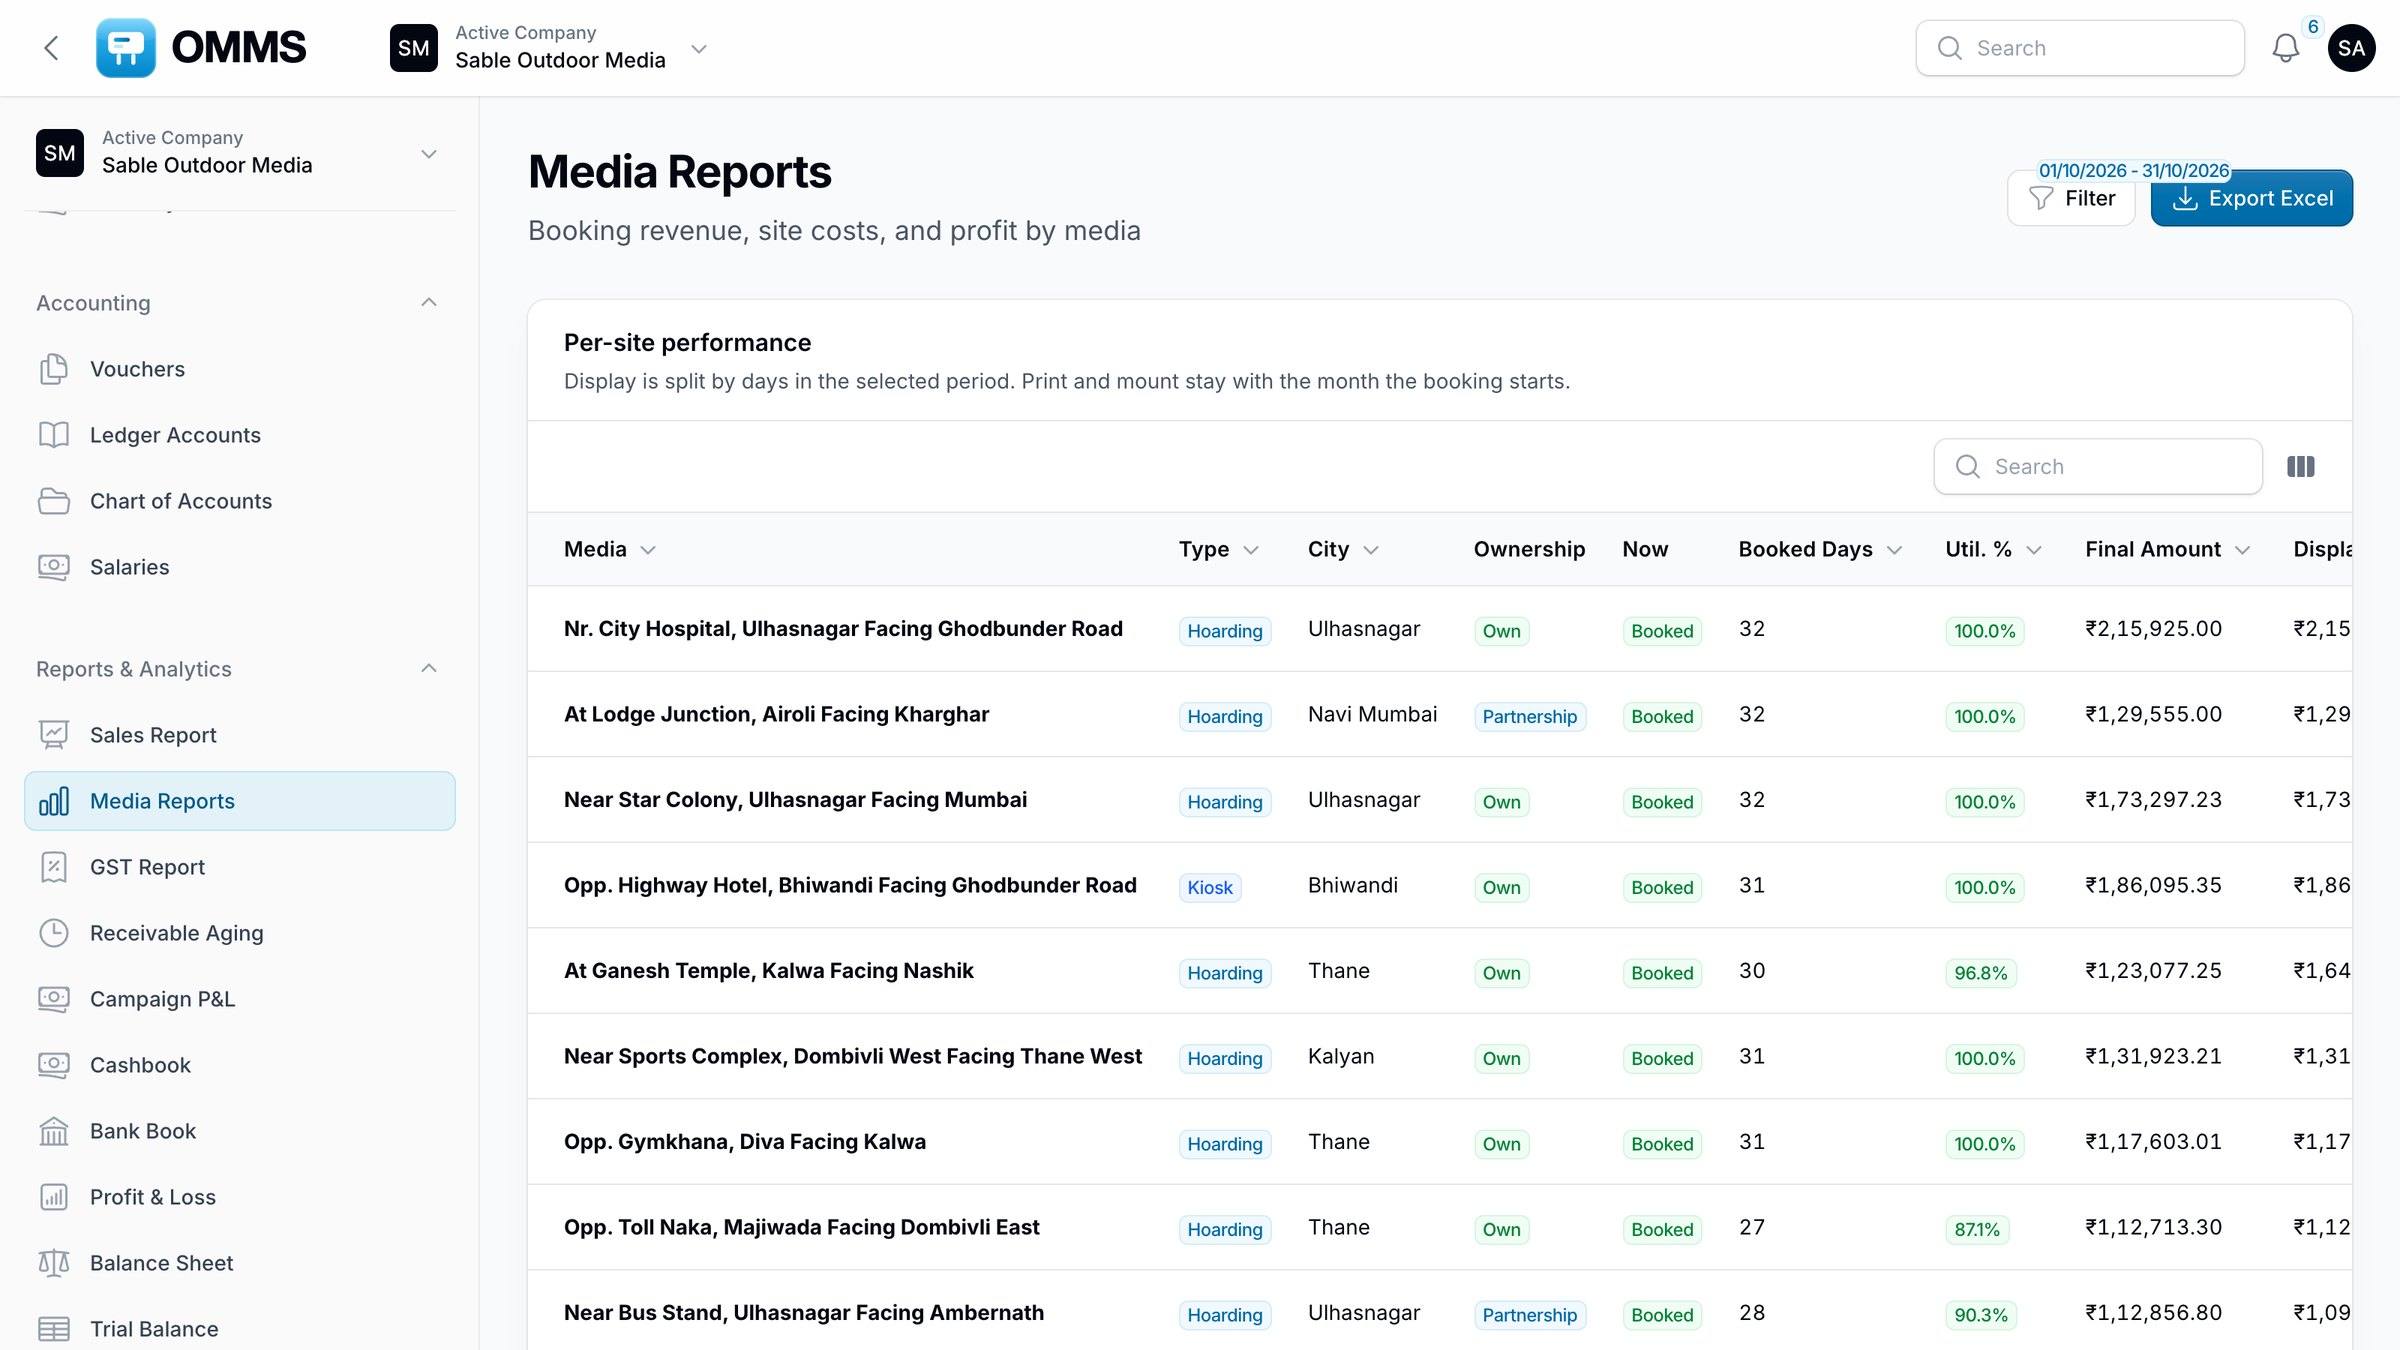Click the Receivable Aging clock icon
This screenshot has width=2400, height=1350.
click(x=54, y=933)
